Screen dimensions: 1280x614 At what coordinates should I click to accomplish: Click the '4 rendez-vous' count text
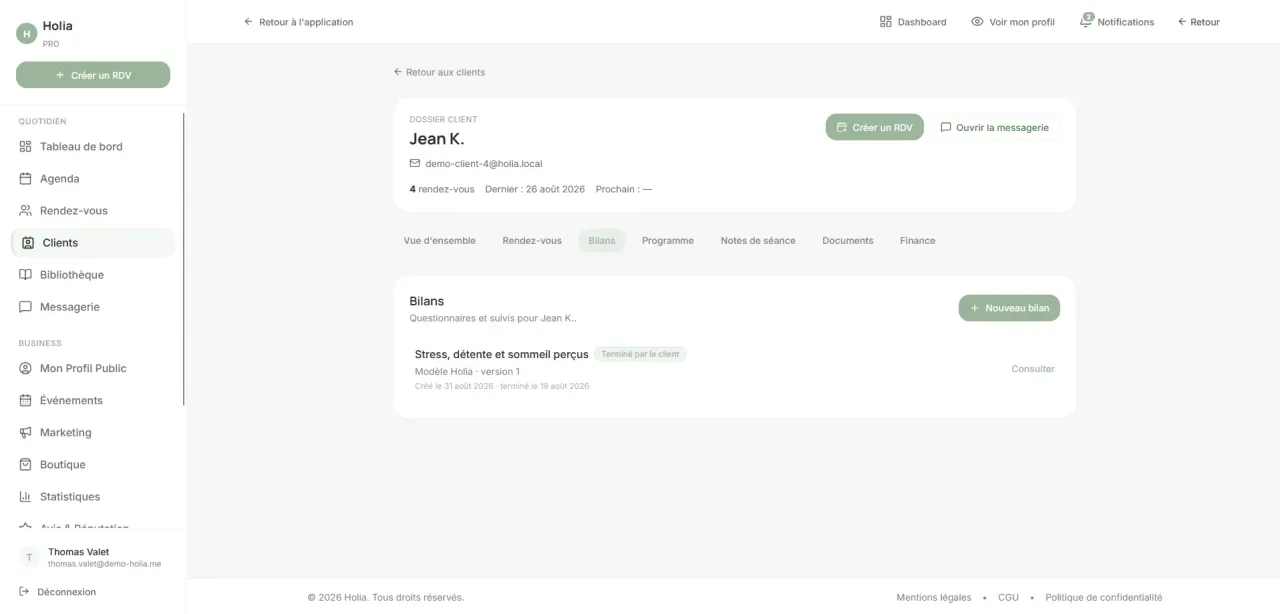[442, 189]
